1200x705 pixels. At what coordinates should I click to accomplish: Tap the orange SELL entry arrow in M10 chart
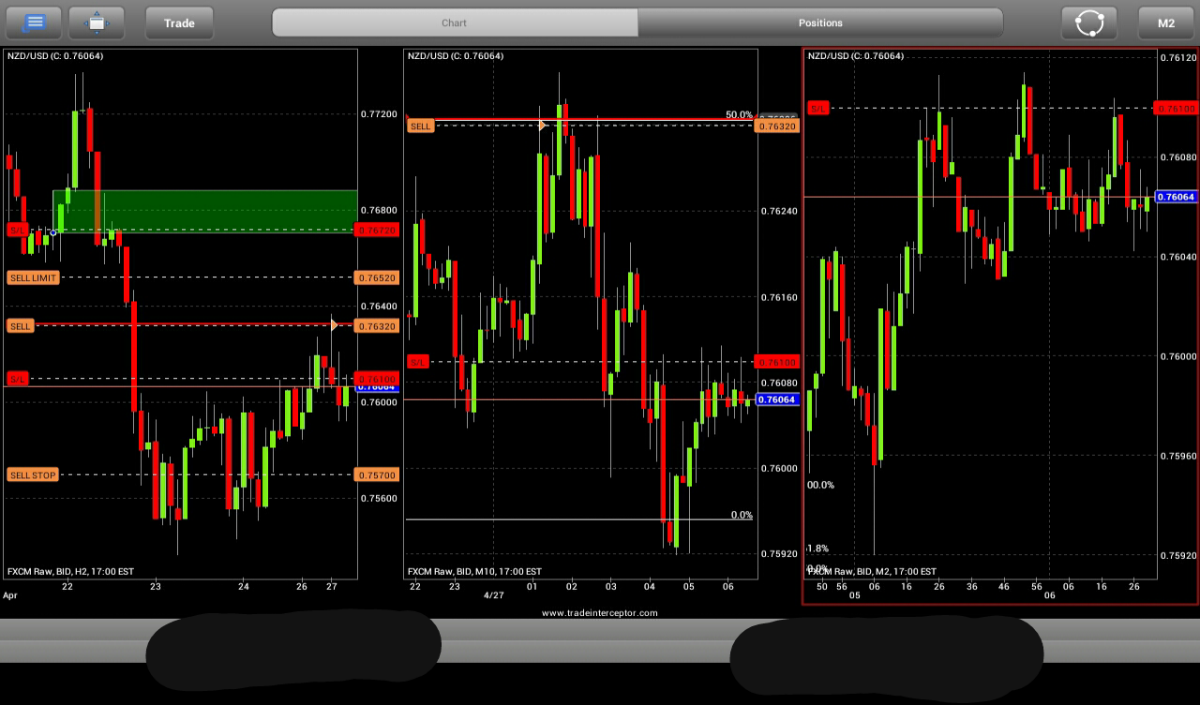click(543, 125)
